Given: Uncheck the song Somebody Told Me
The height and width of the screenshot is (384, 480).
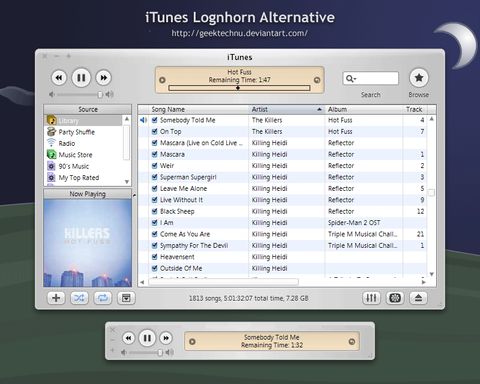Looking at the screenshot, I should coord(154,120).
